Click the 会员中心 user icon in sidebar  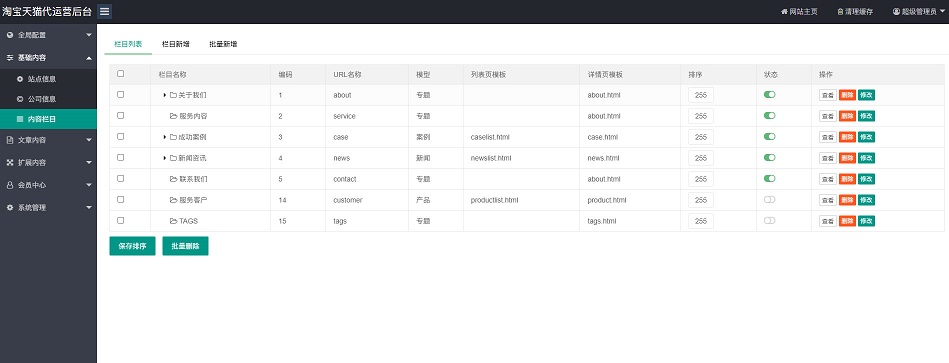click(10, 185)
